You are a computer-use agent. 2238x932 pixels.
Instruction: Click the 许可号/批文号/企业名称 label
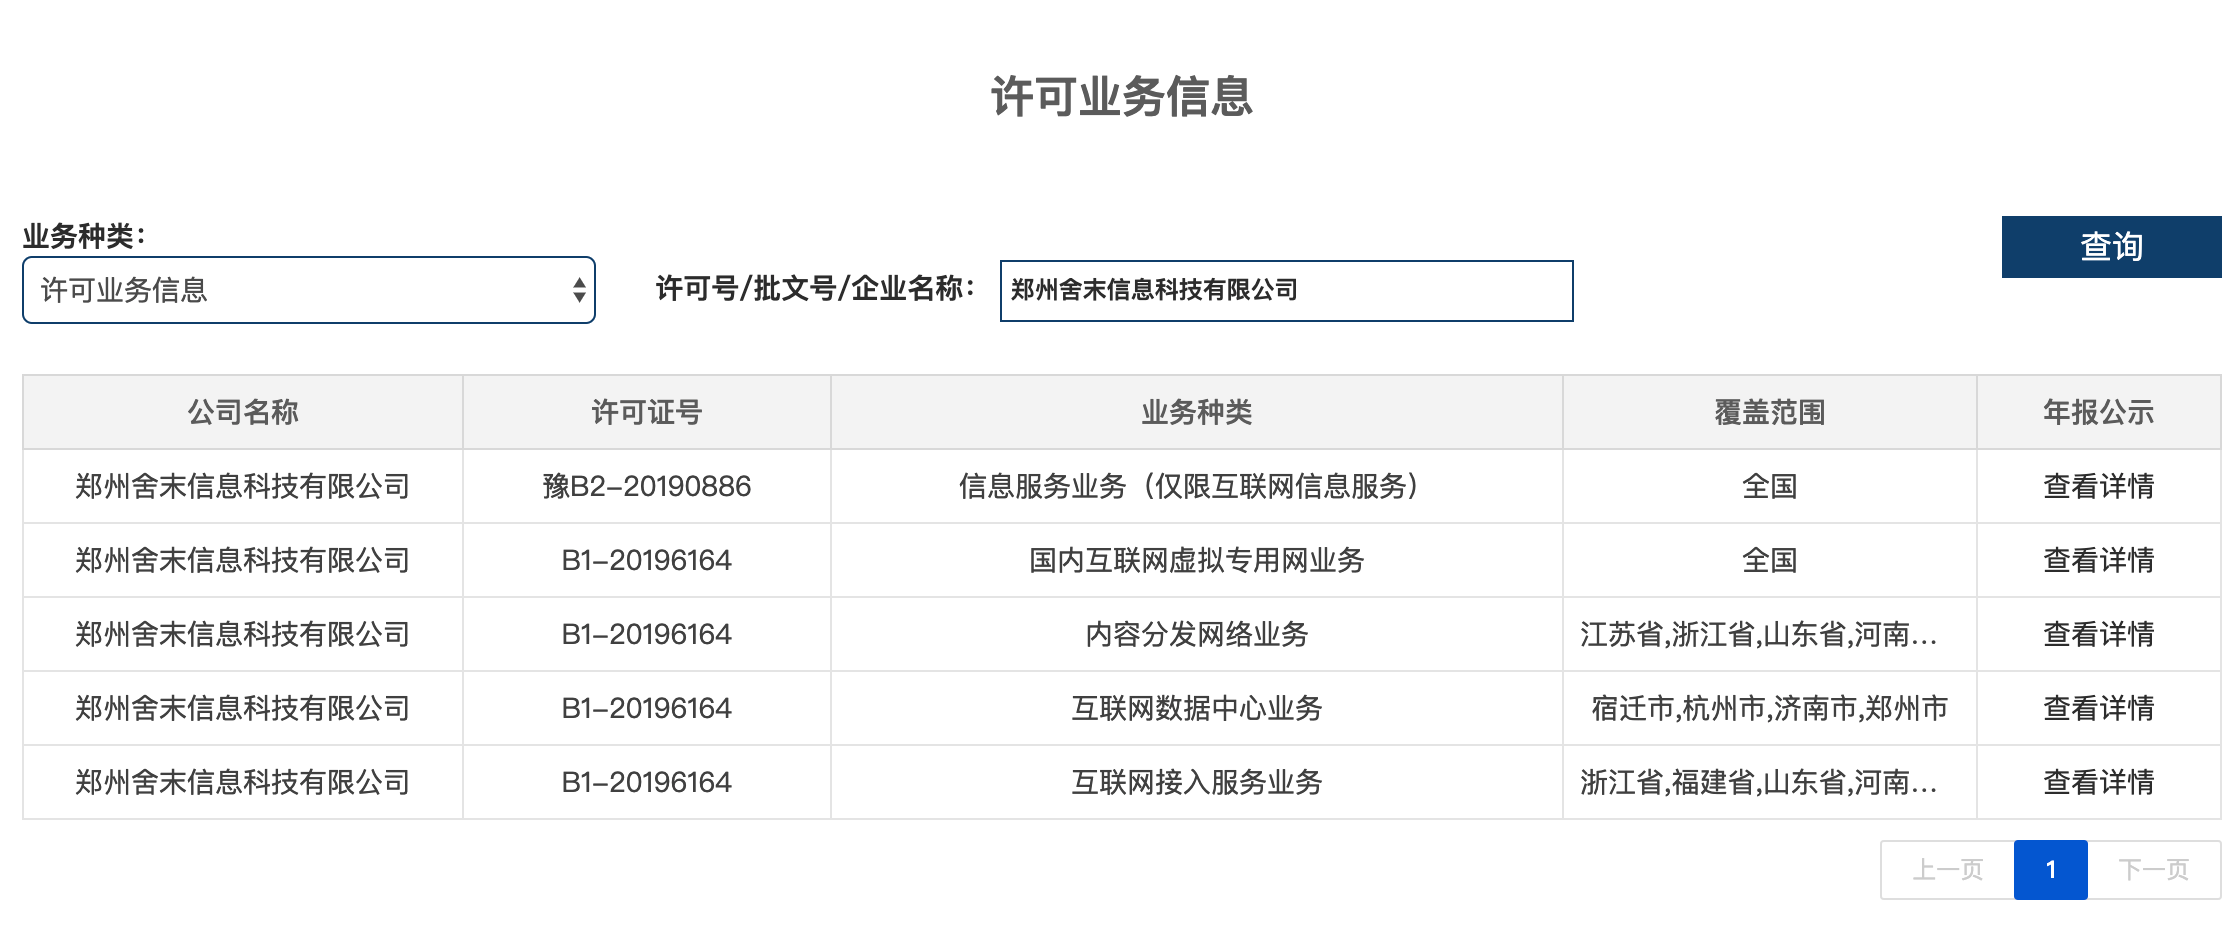[x=815, y=289]
